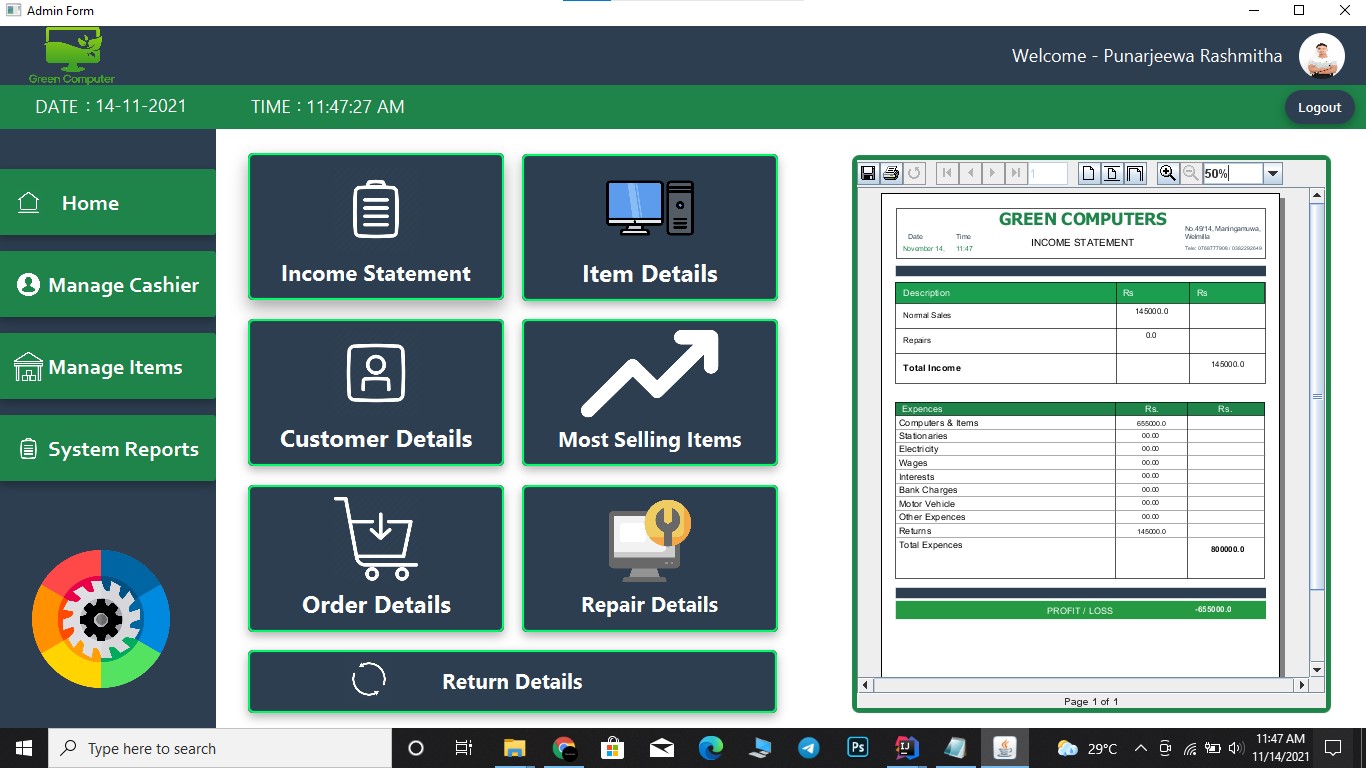Click the Zoom In magnifier icon

click(x=1167, y=172)
